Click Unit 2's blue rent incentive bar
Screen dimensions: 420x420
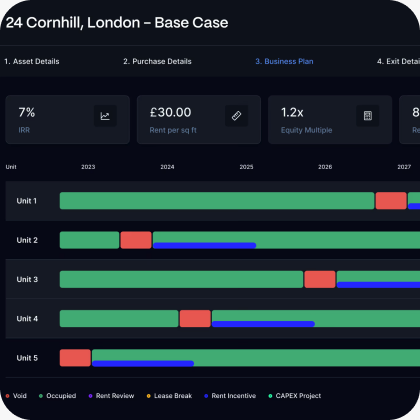(204, 246)
